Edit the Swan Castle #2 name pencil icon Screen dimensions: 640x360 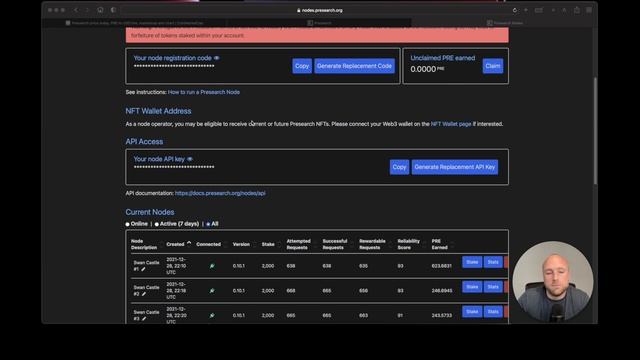(144, 294)
